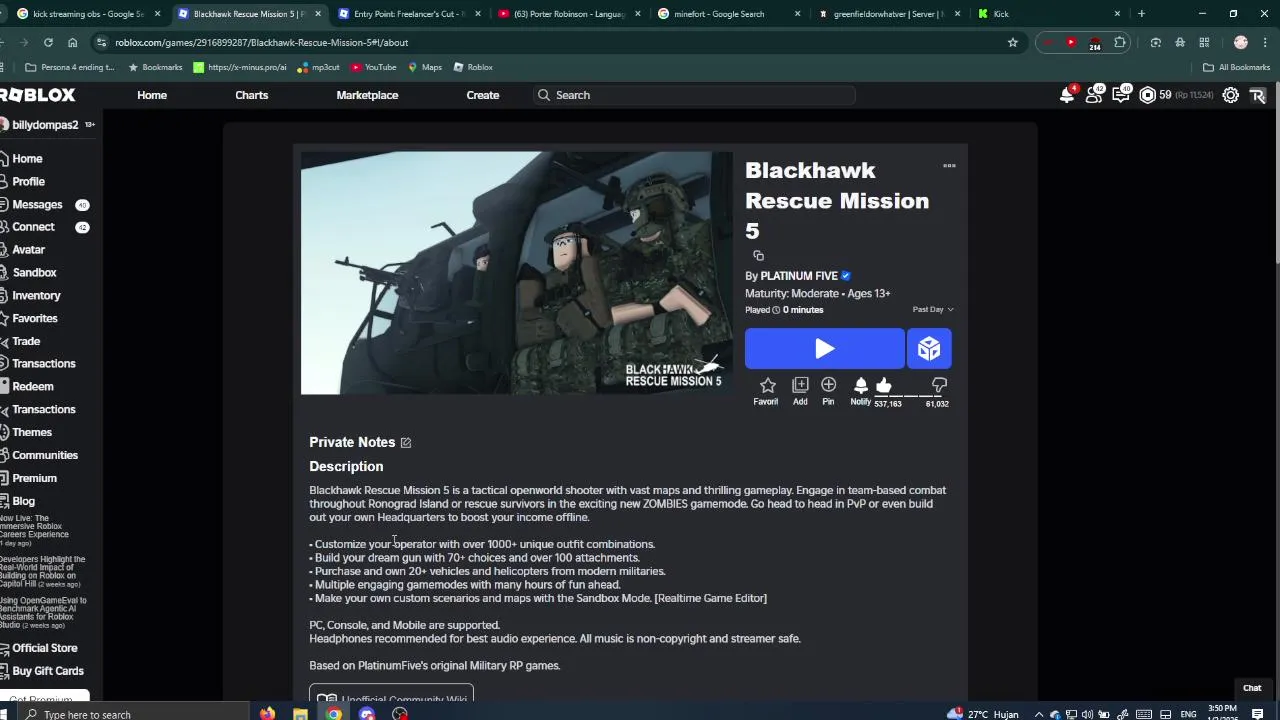Go to Home in the top navigation
The image size is (1280, 720).
pyautogui.click(x=152, y=95)
